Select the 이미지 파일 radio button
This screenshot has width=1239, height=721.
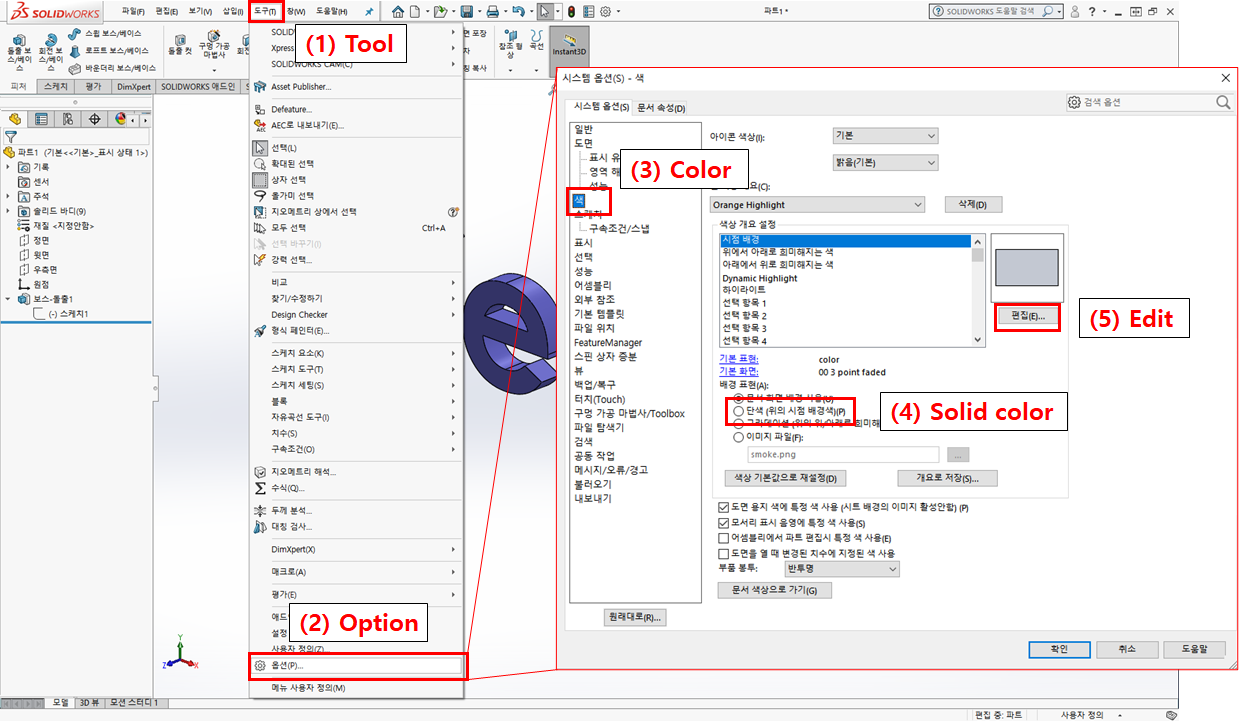(739, 436)
